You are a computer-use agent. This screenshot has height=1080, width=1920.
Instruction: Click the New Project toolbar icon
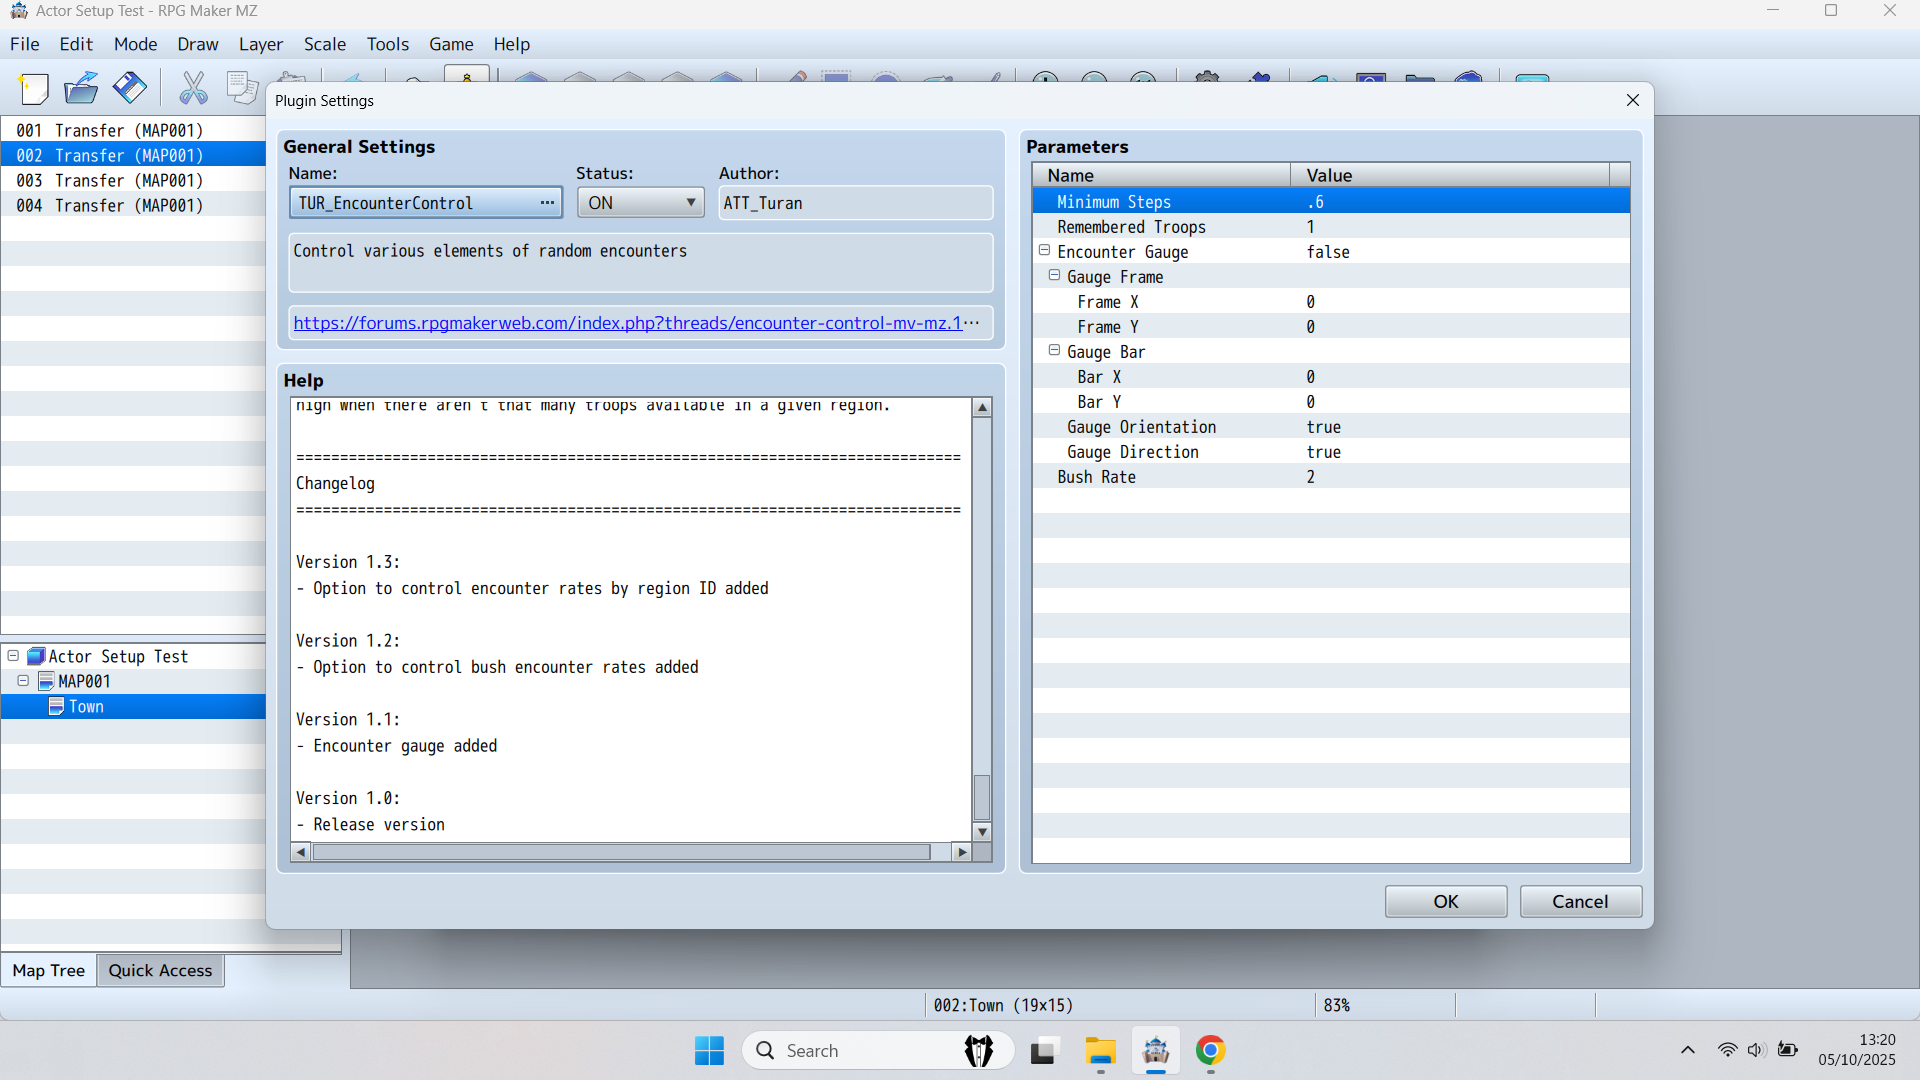pos(34,89)
